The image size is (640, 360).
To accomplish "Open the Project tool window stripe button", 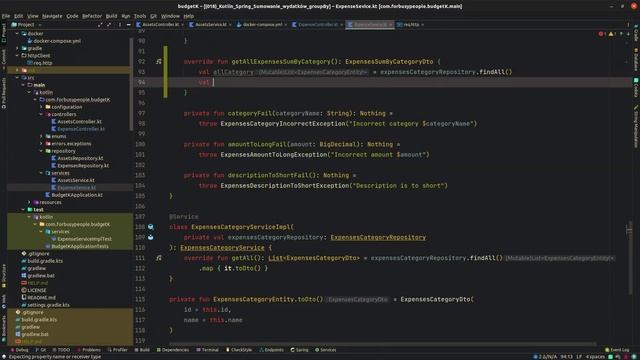I will click(x=4, y=33).
